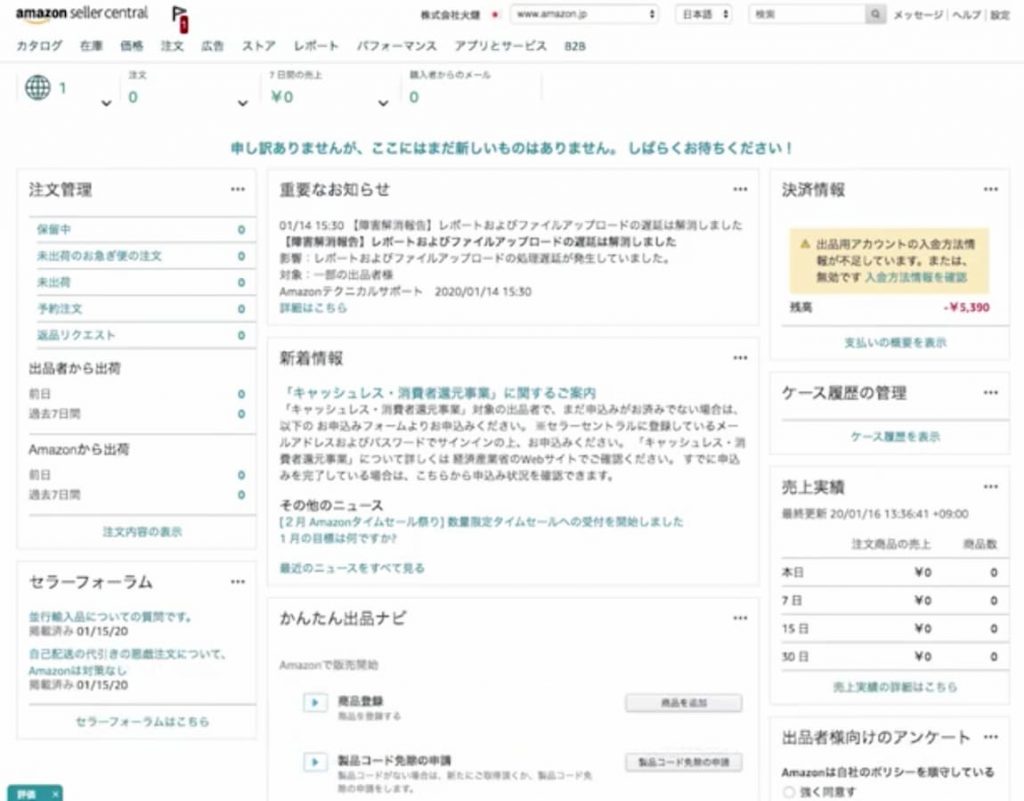Open the 注文 menu in navigation bar

172,46
